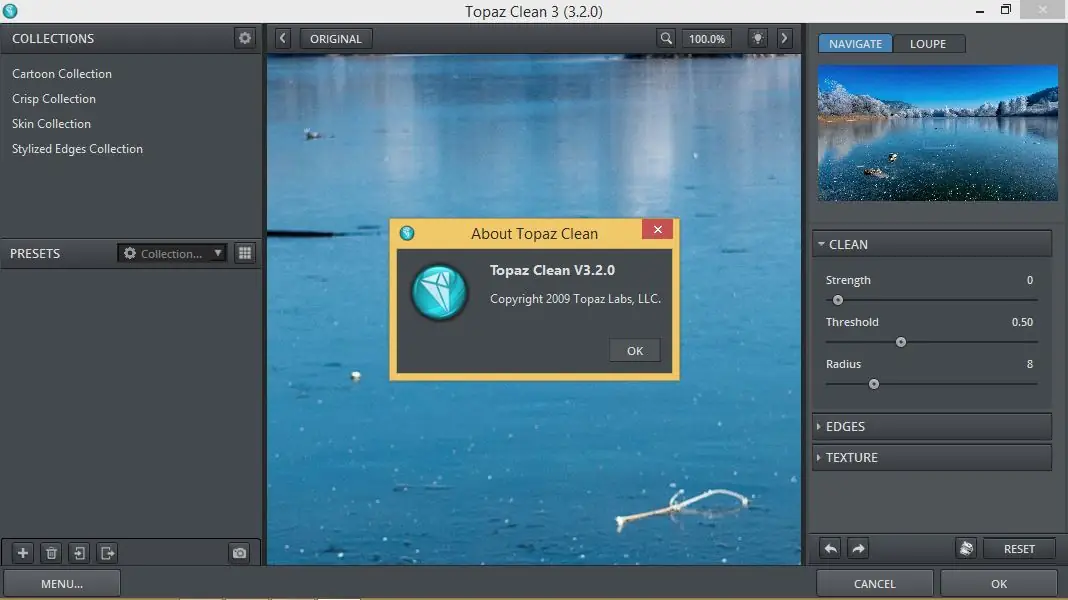Select Cartoon Collection
Screen dimensions: 1068x600
pyautogui.click(x=62, y=74)
